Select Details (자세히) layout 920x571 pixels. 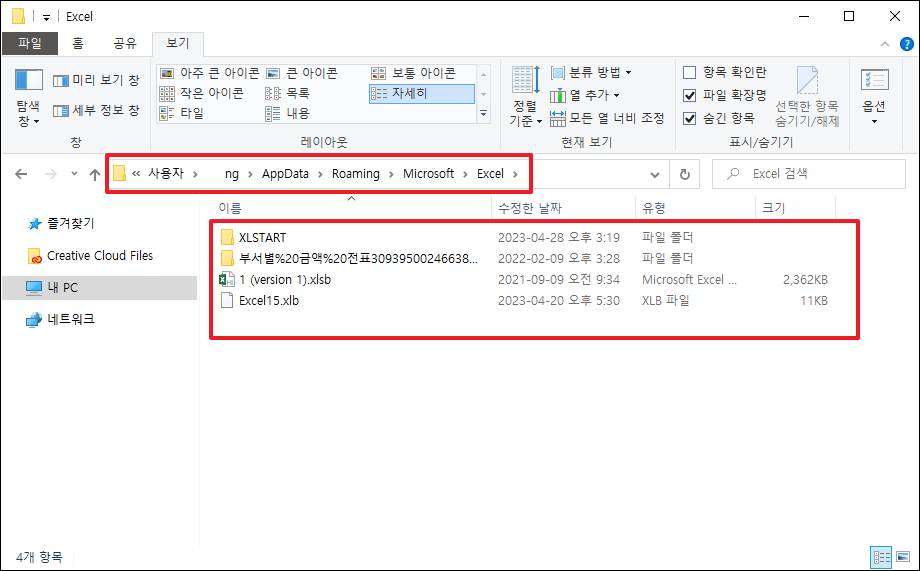click(421, 94)
